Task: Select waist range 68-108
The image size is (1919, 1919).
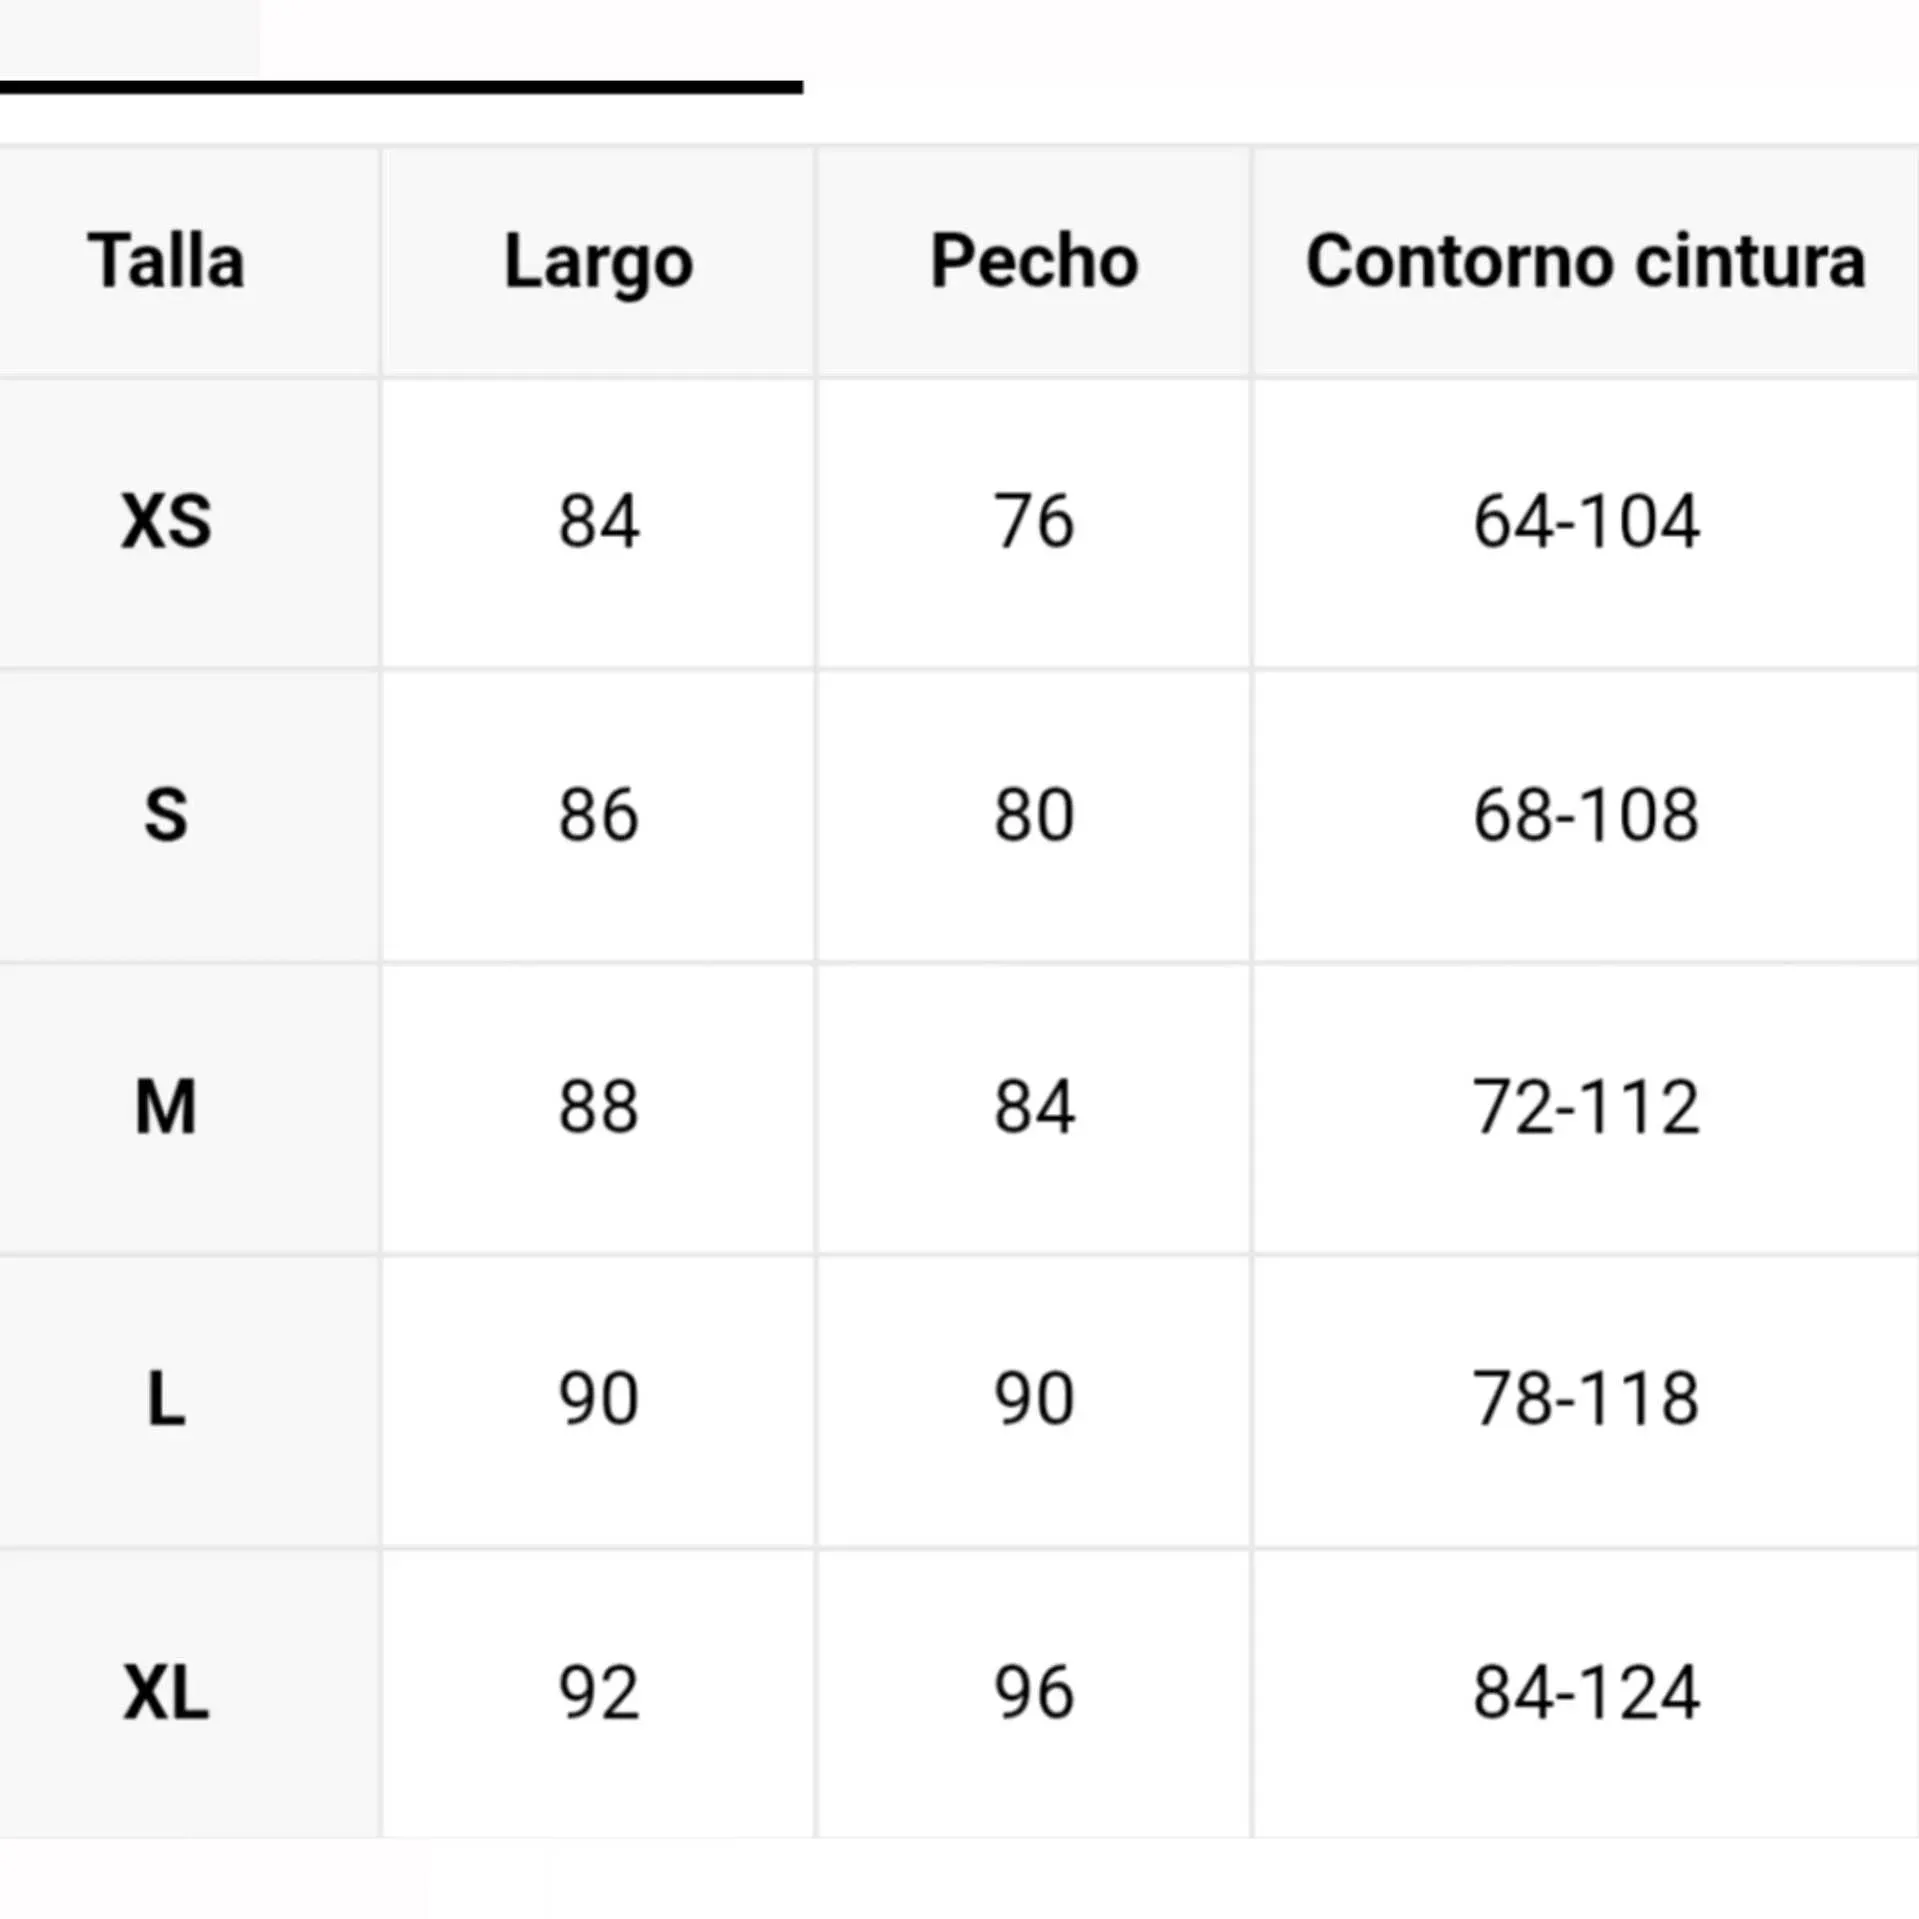Action: point(1586,814)
